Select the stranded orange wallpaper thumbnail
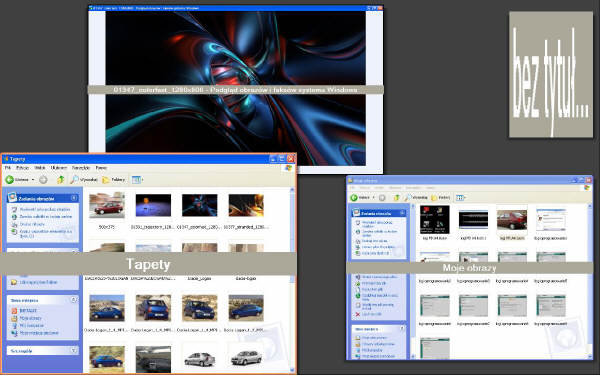The height and width of the screenshot is (375, 600). (x=246, y=206)
